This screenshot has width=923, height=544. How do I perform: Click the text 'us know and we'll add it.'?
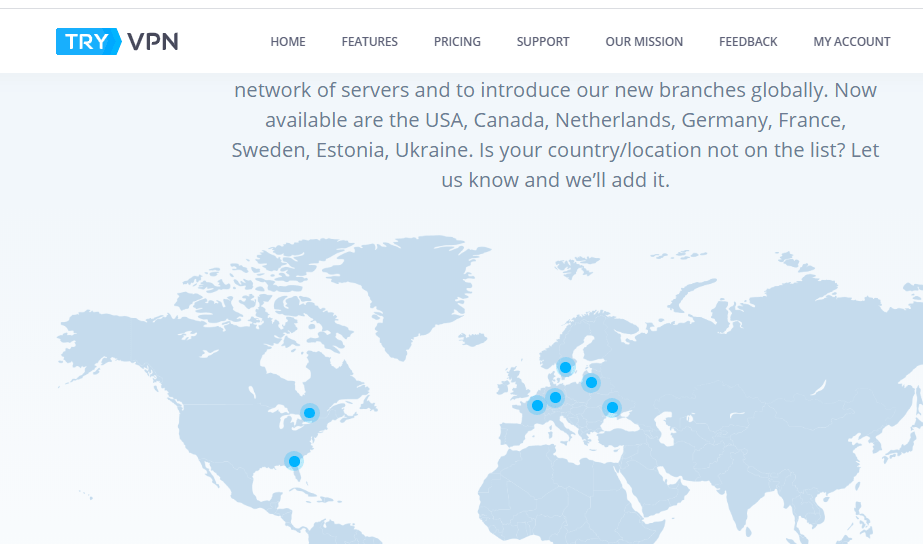(x=556, y=180)
